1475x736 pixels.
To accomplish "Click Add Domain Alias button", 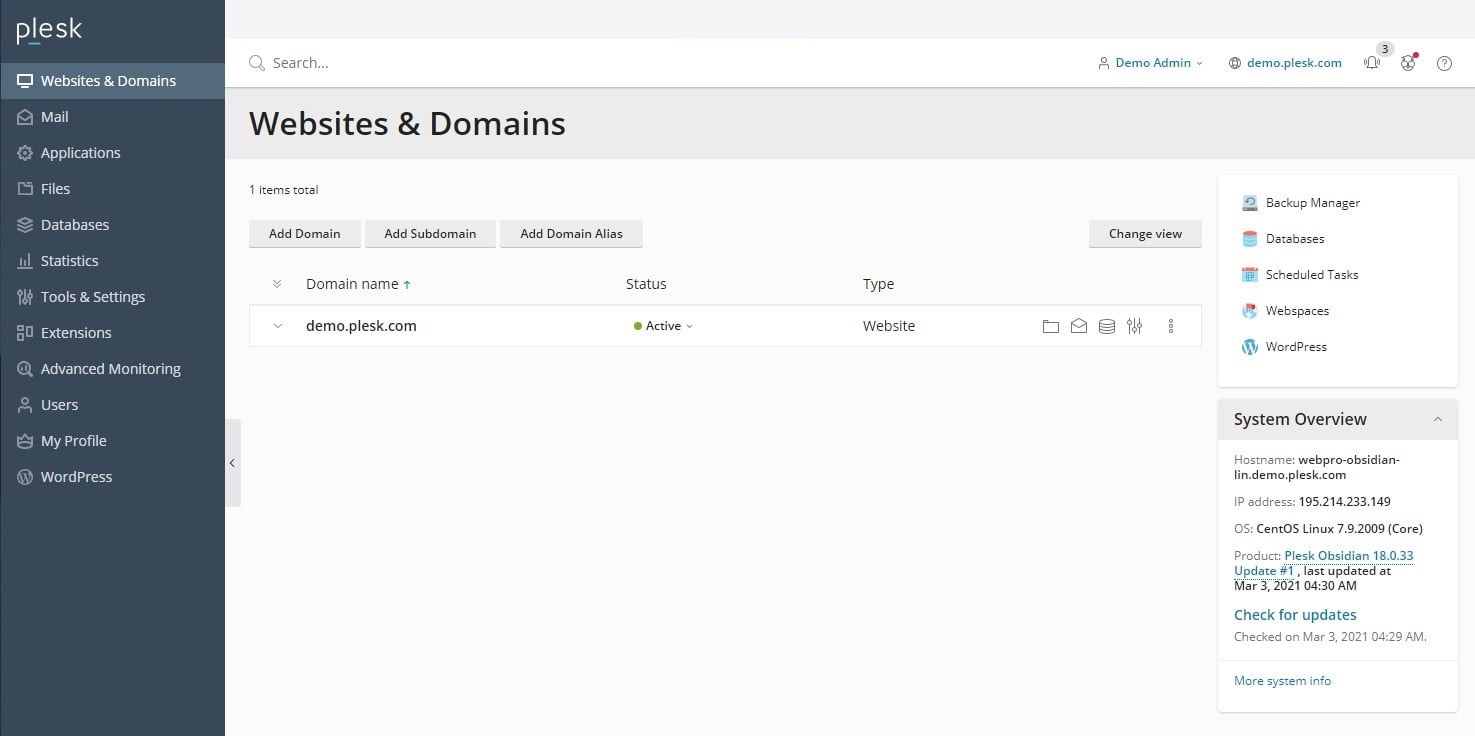I will pos(571,234).
